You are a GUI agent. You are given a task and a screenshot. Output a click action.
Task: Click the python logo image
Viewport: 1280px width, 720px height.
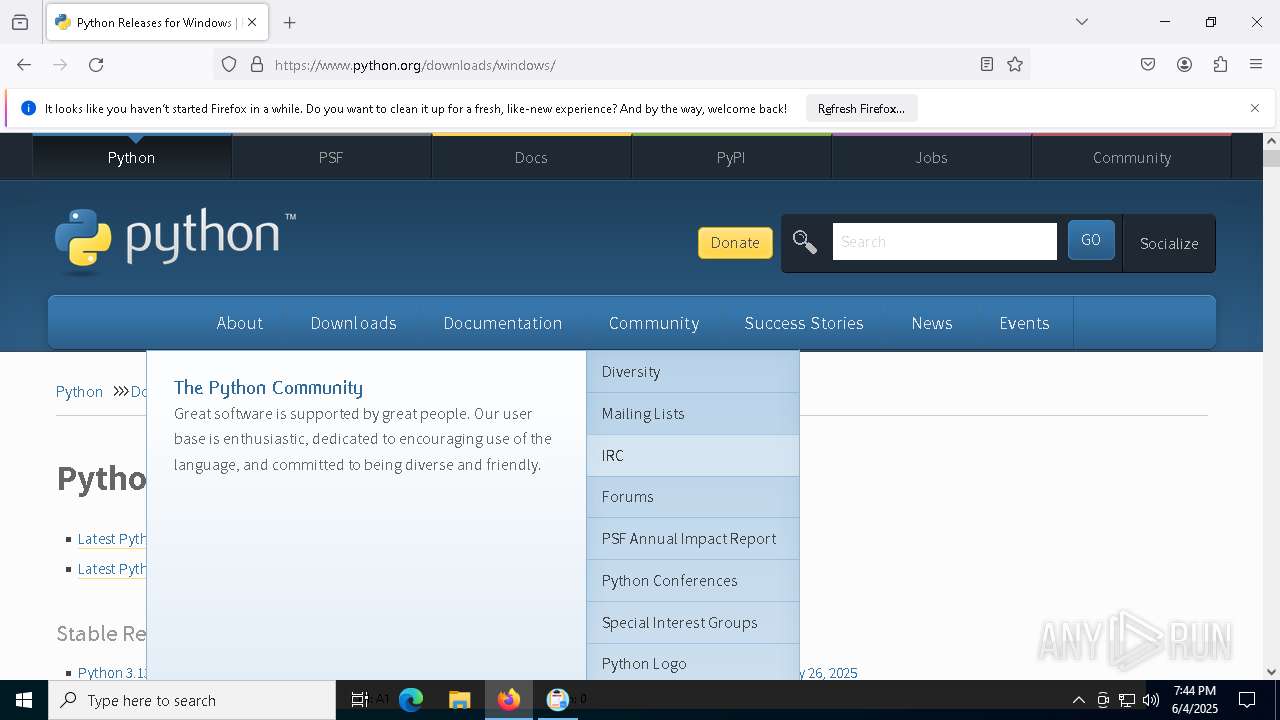tap(176, 241)
